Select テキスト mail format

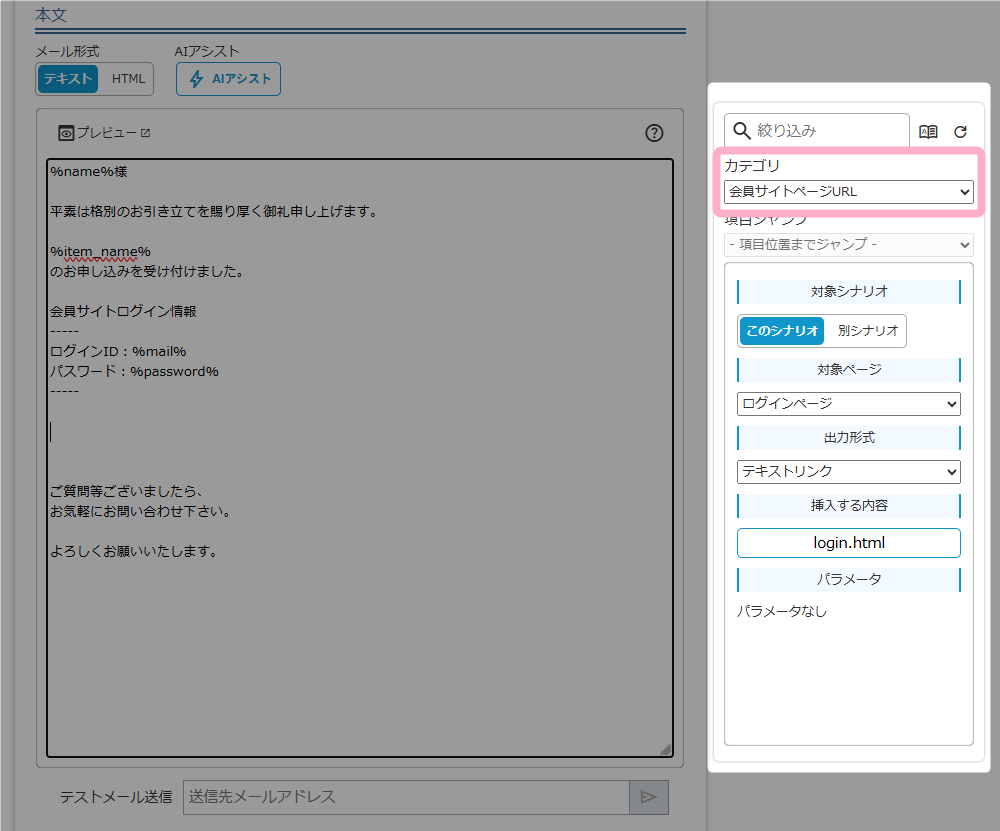[68, 79]
